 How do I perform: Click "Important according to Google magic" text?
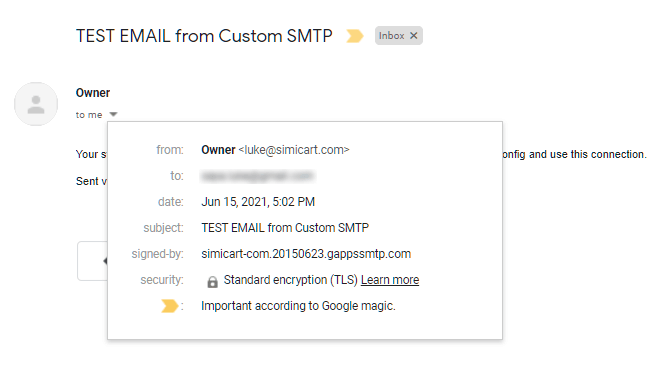[298, 306]
